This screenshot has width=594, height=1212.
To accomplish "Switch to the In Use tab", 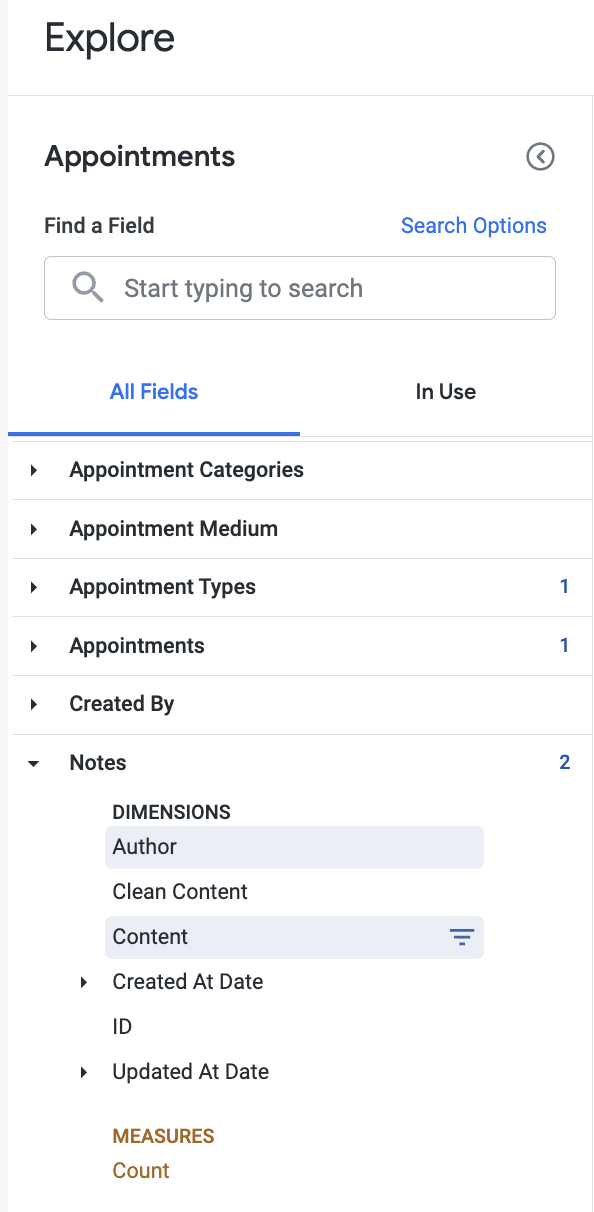I will tap(445, 392).
